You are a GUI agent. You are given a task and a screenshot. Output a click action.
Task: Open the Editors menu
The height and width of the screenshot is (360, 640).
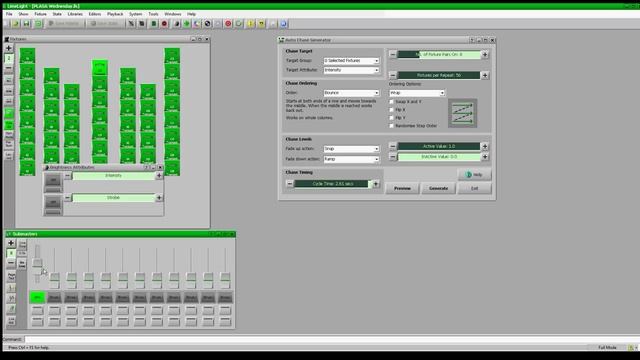(x=95, y=14)
